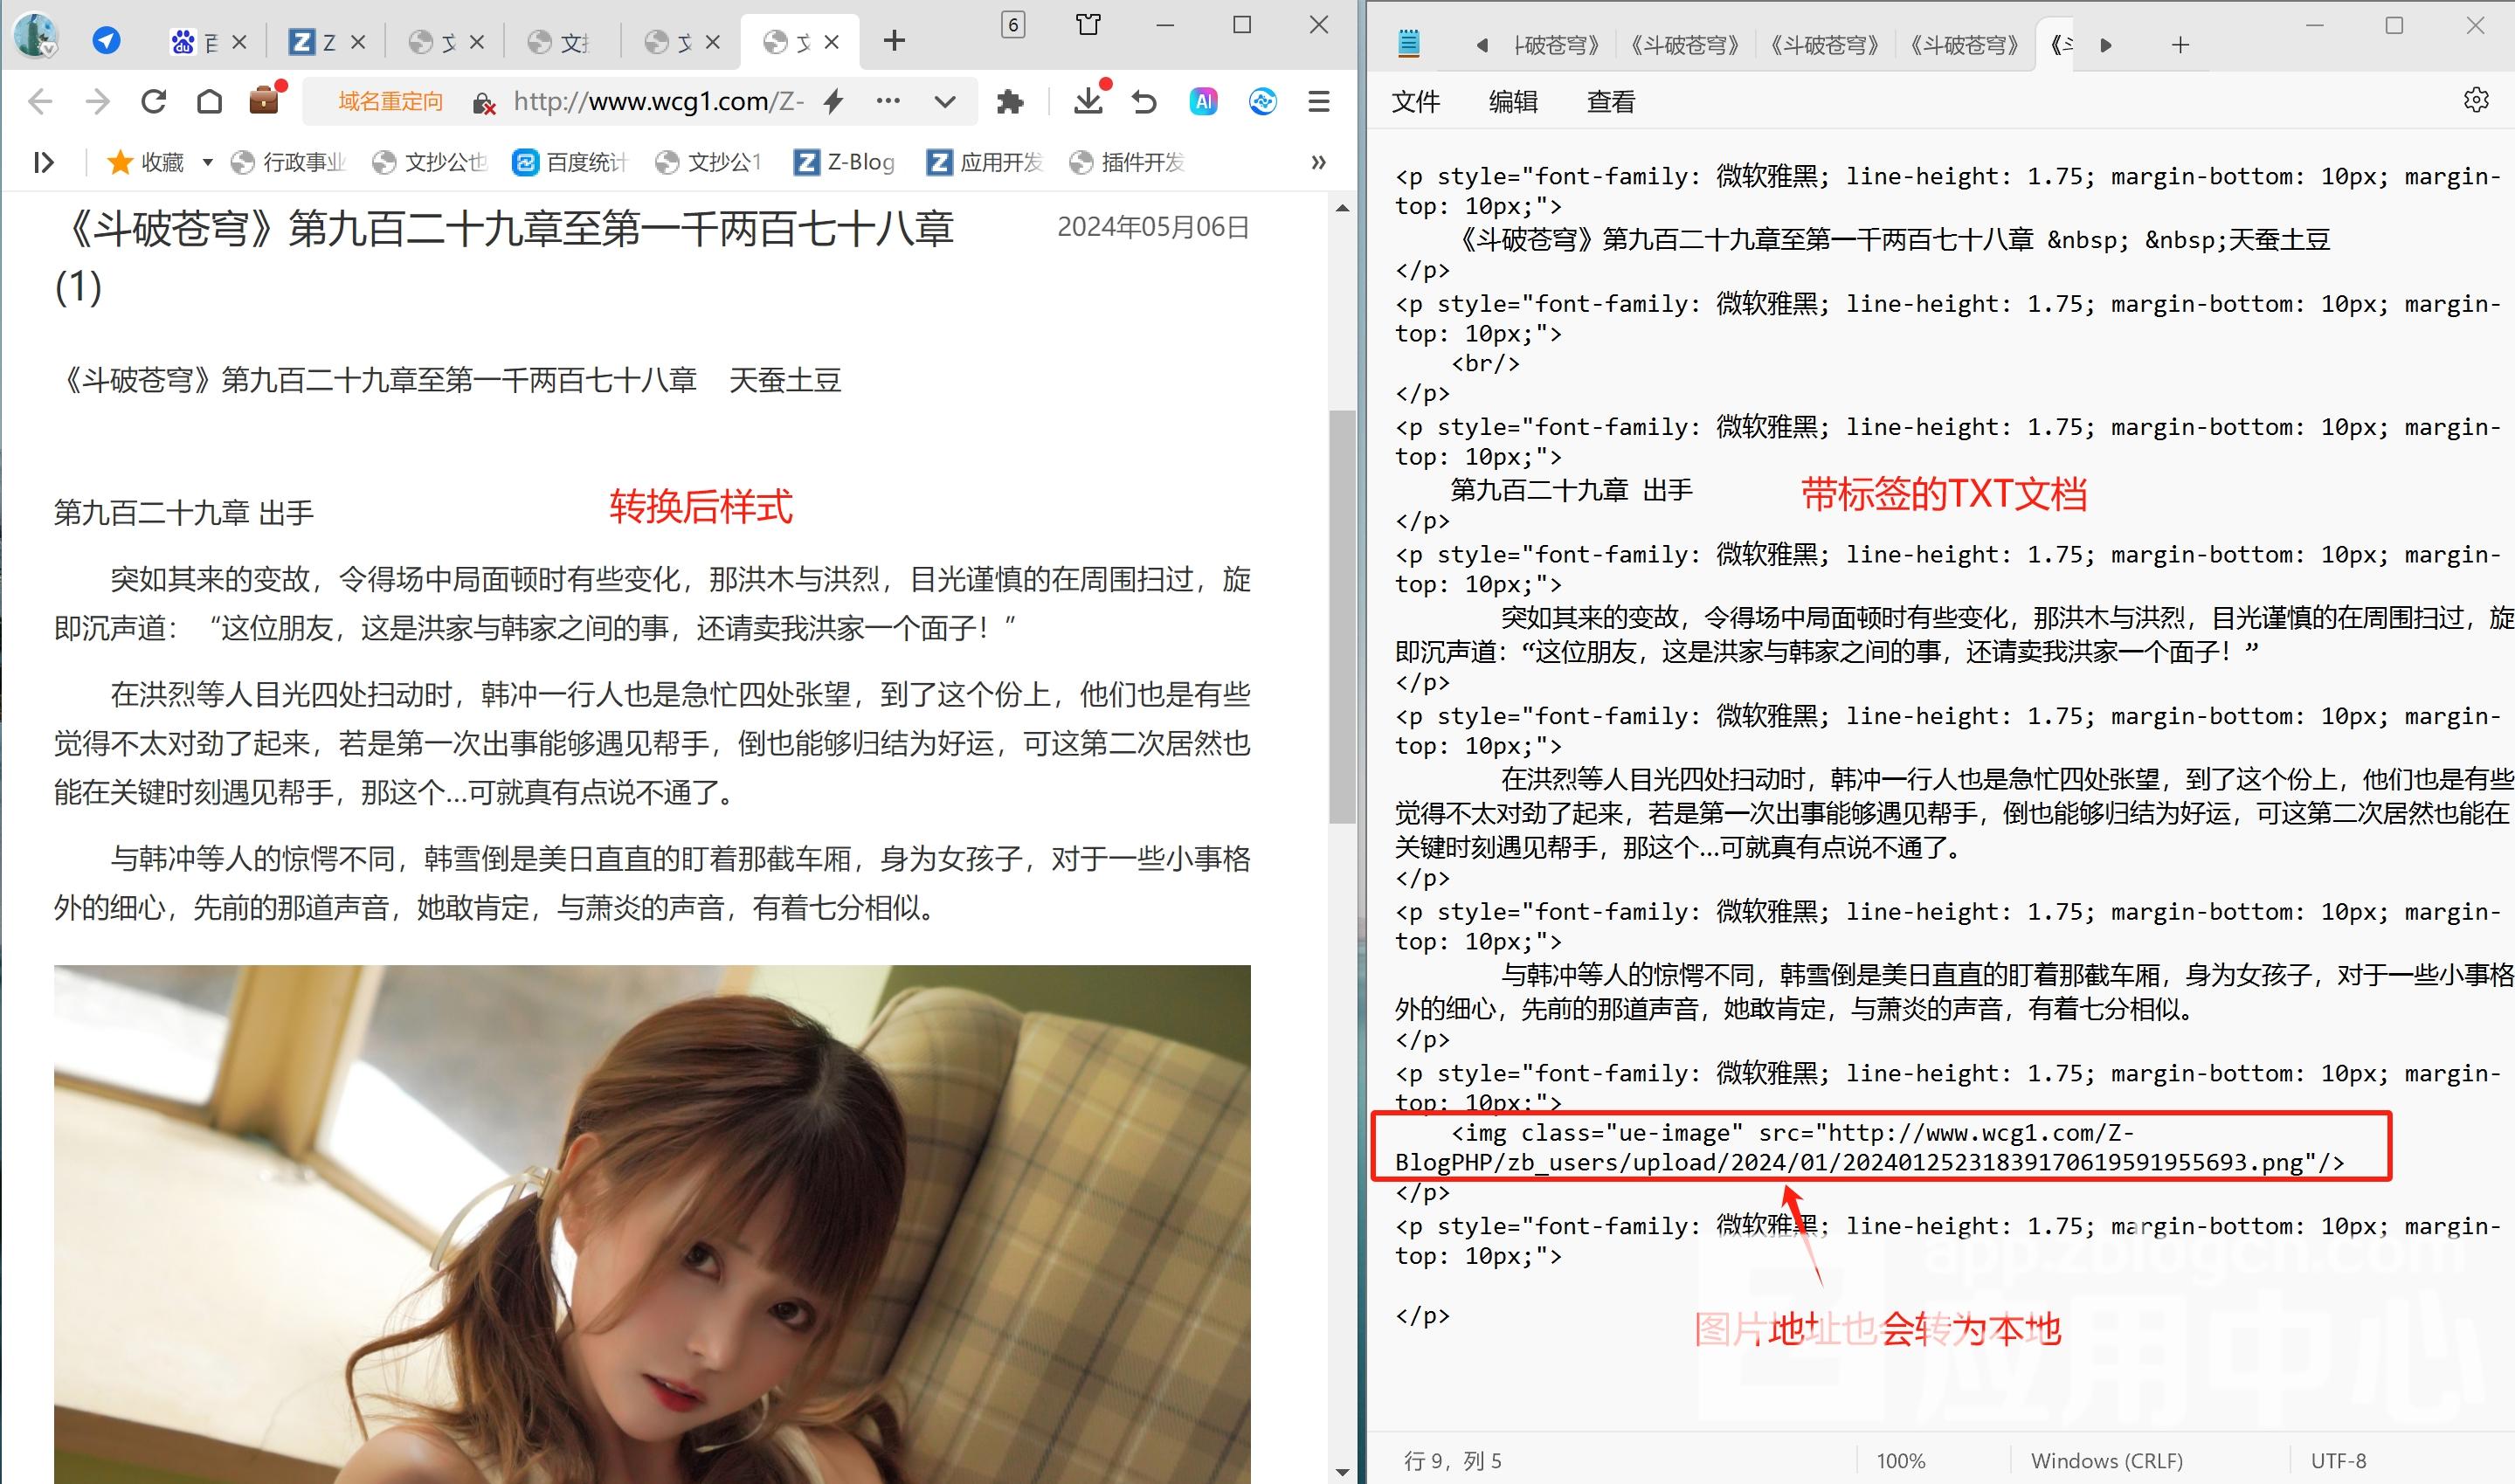Click the 行 9, 列 5 cursor position status
The width and height of the screenshot is (2515, 1484).
tap(1452, 1460)
